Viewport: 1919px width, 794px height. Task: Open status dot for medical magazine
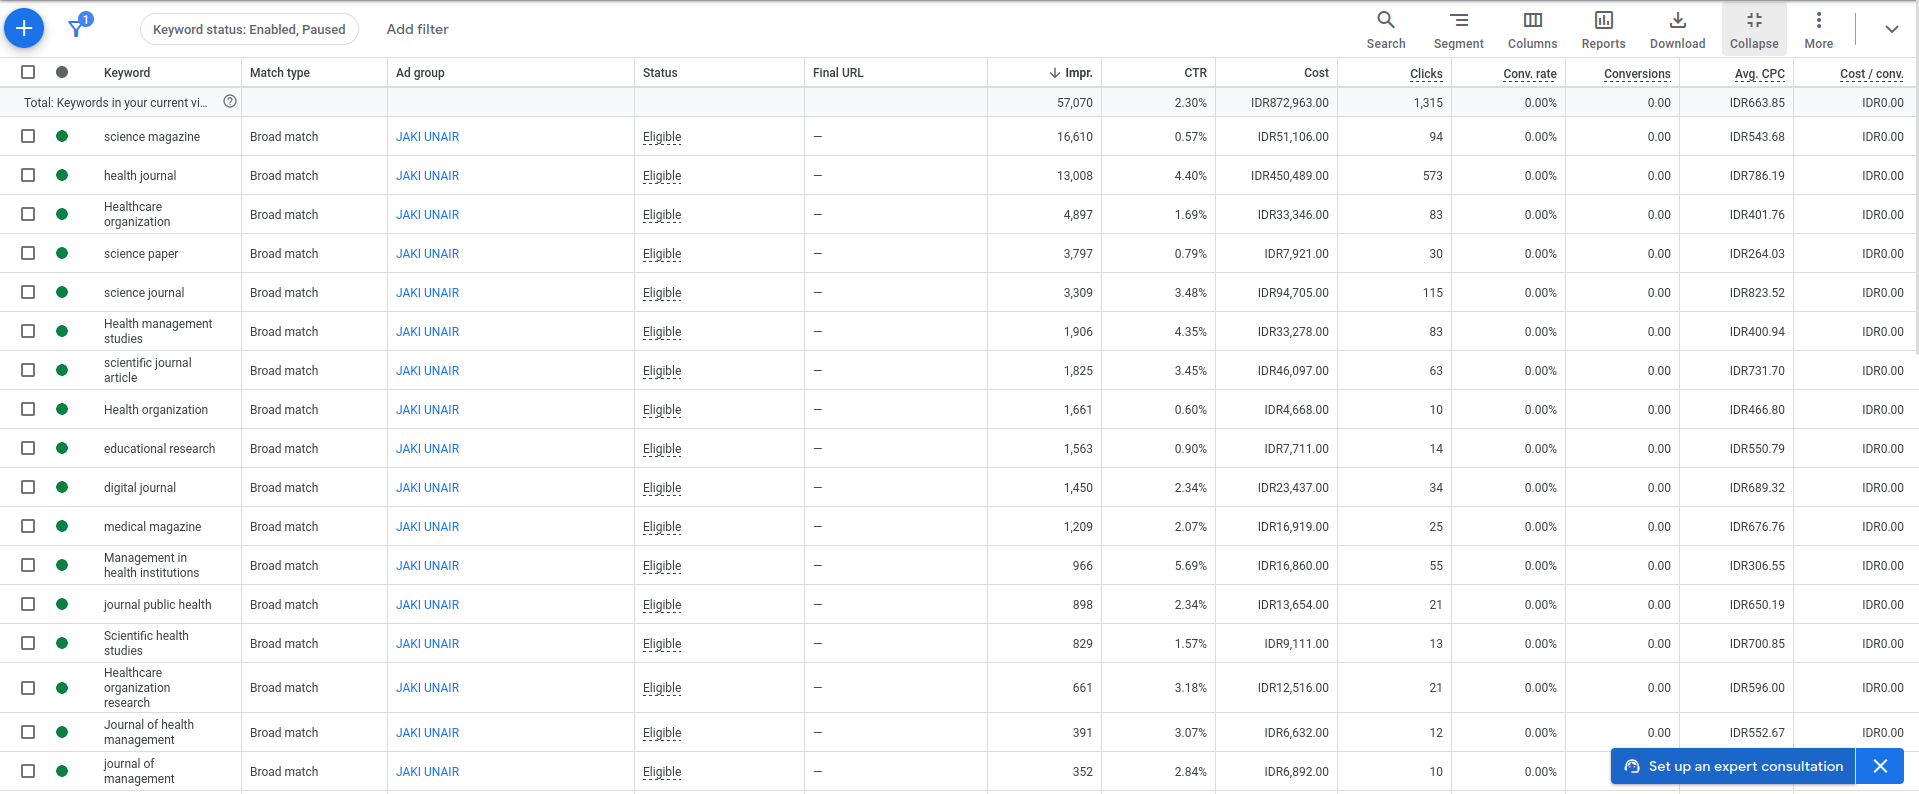[x=62, y=526]
